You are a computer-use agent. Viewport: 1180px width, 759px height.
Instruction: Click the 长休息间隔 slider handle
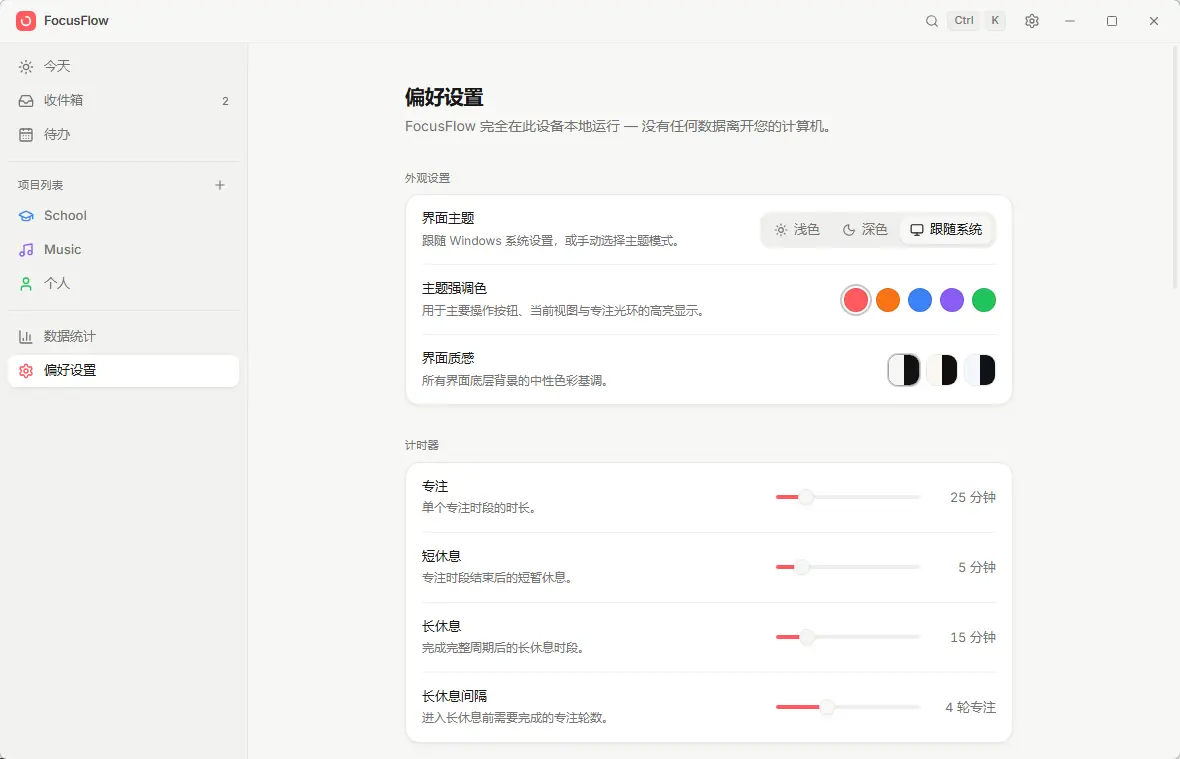pyautogui.click(x=826, y=707)
